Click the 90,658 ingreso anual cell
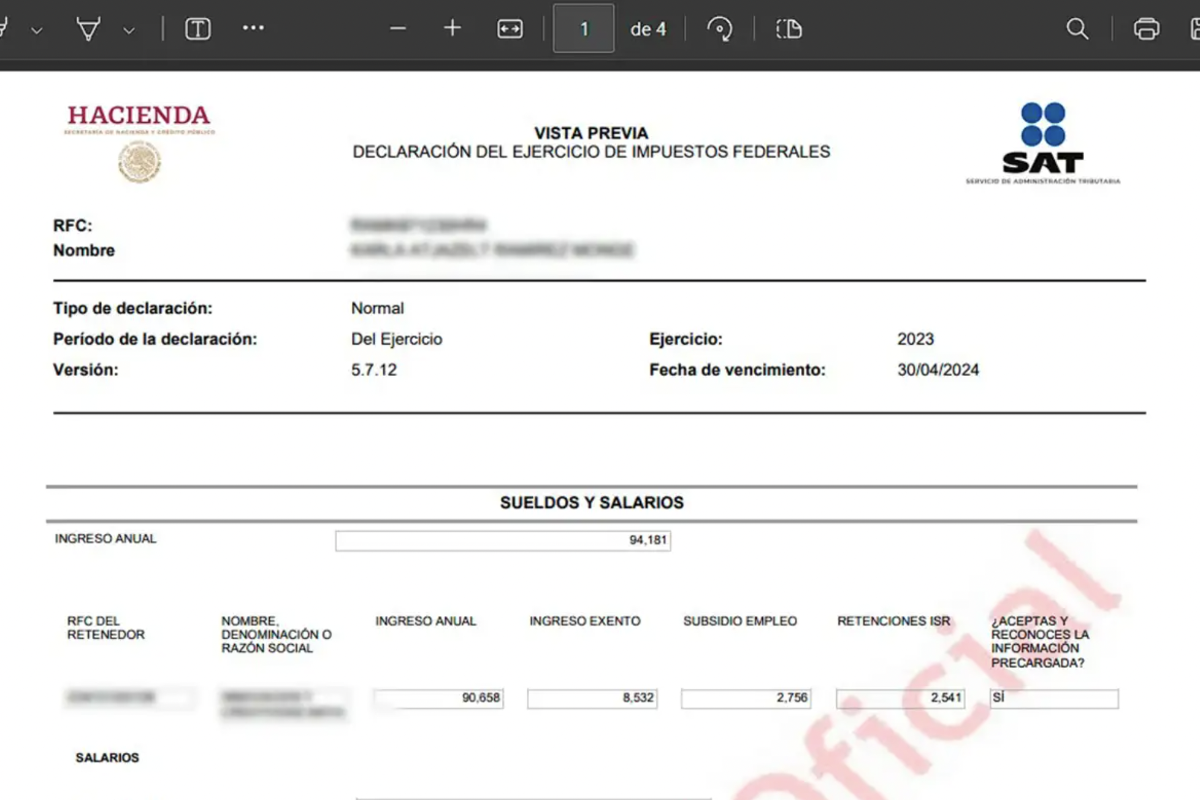1200x800 pixels. pyautogui.click(x=437, y=698)
